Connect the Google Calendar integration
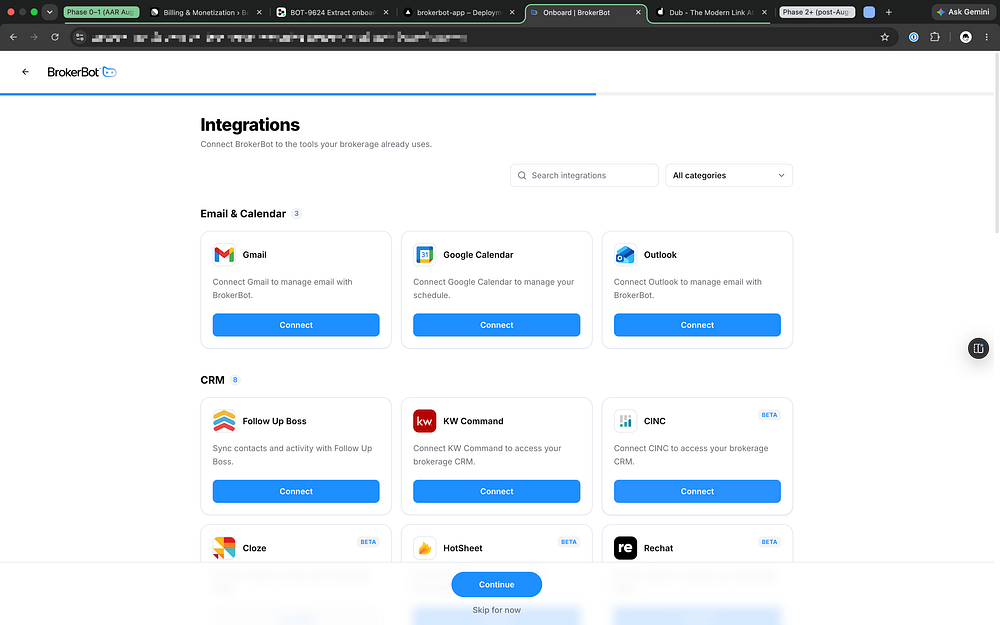 497,325
